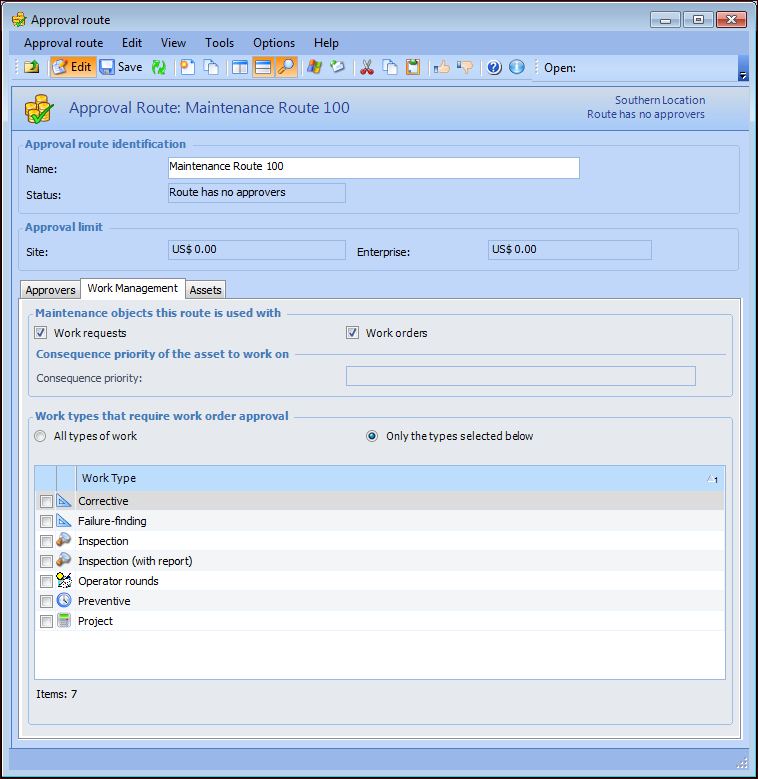The height and width of the screenshot is (779, 758).
Task: Check Inspection (with report) checkbox
Action: click(x=46, y=561)
